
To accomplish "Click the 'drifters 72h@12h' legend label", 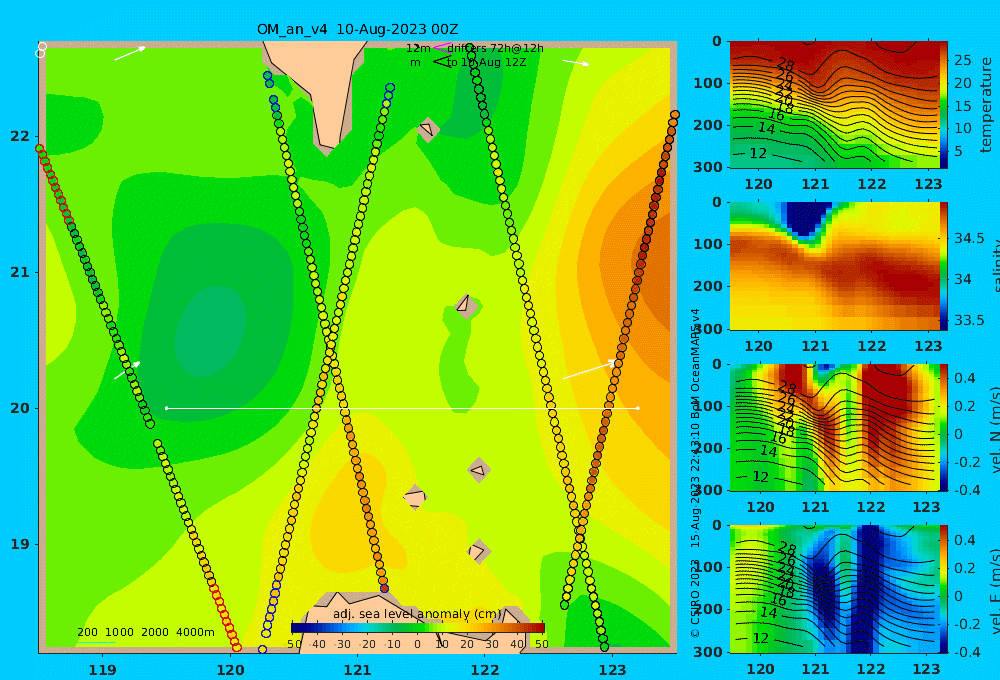I will click(496, 48).
